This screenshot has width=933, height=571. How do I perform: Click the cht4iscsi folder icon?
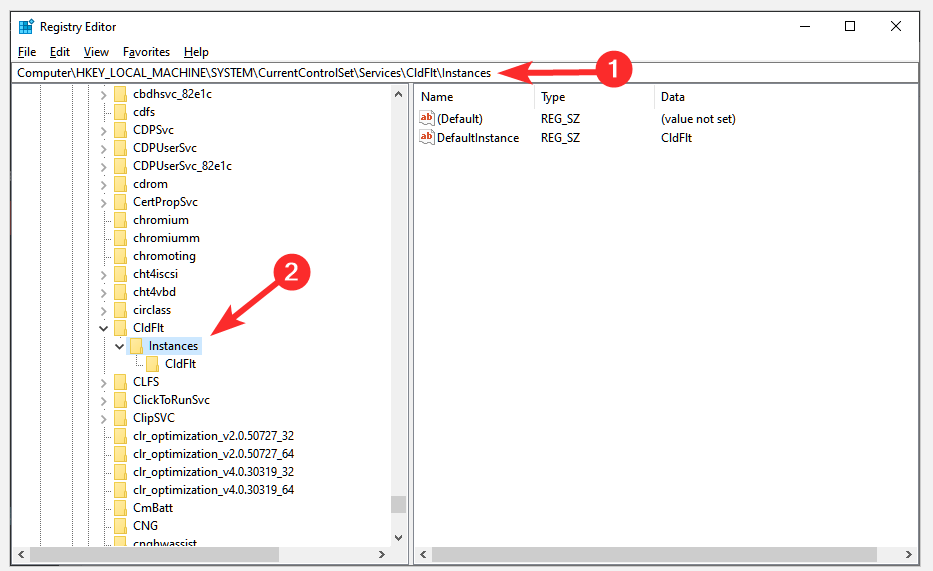click(120, 274)
